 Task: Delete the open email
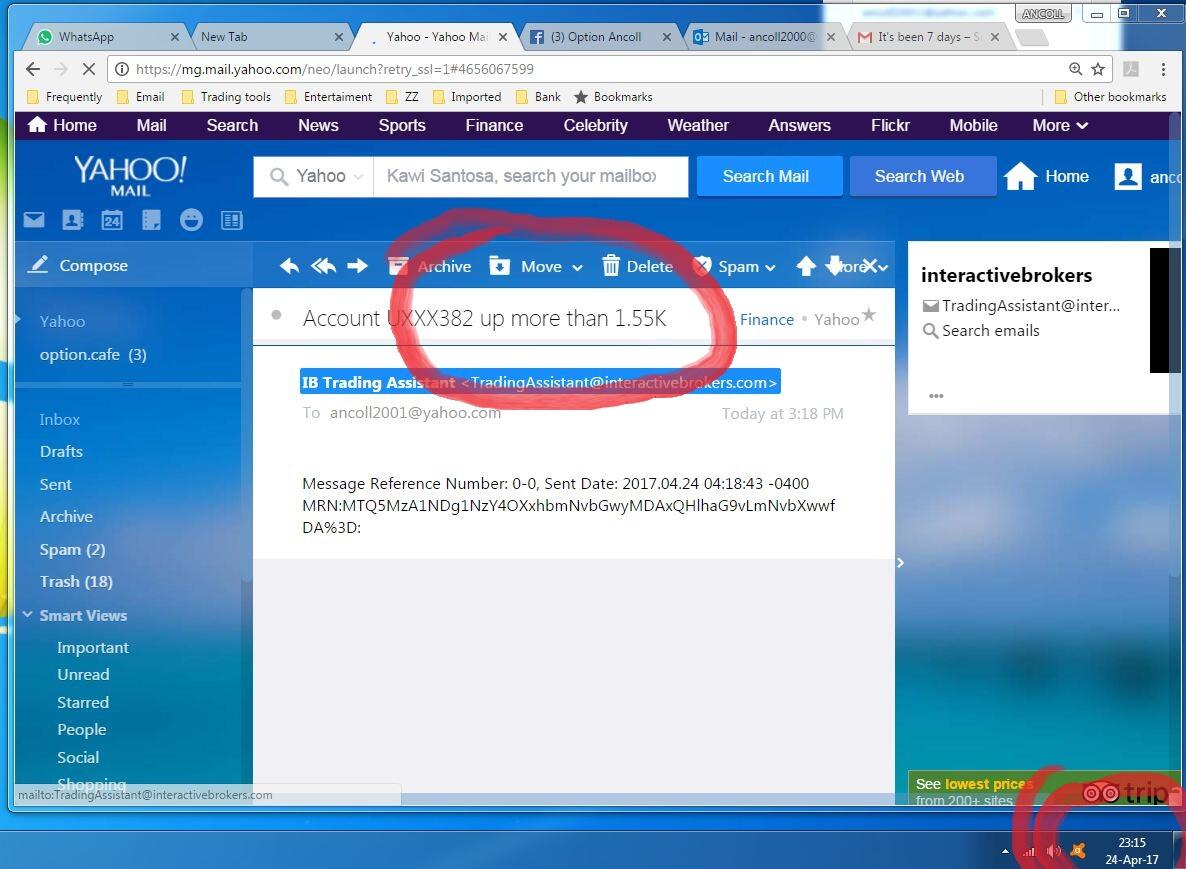click(638, 266)
